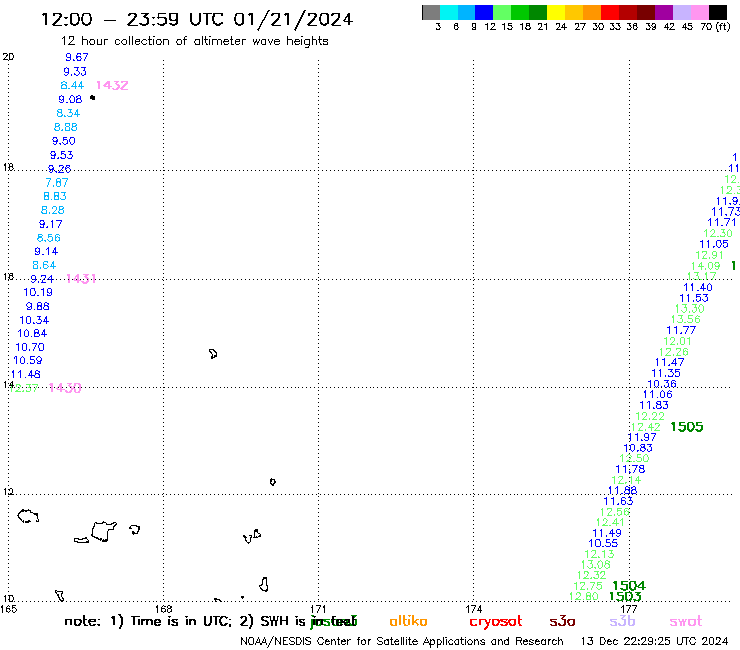Click the wave height value 9.50
The image size is (740, 650).
tap(63, 141)
